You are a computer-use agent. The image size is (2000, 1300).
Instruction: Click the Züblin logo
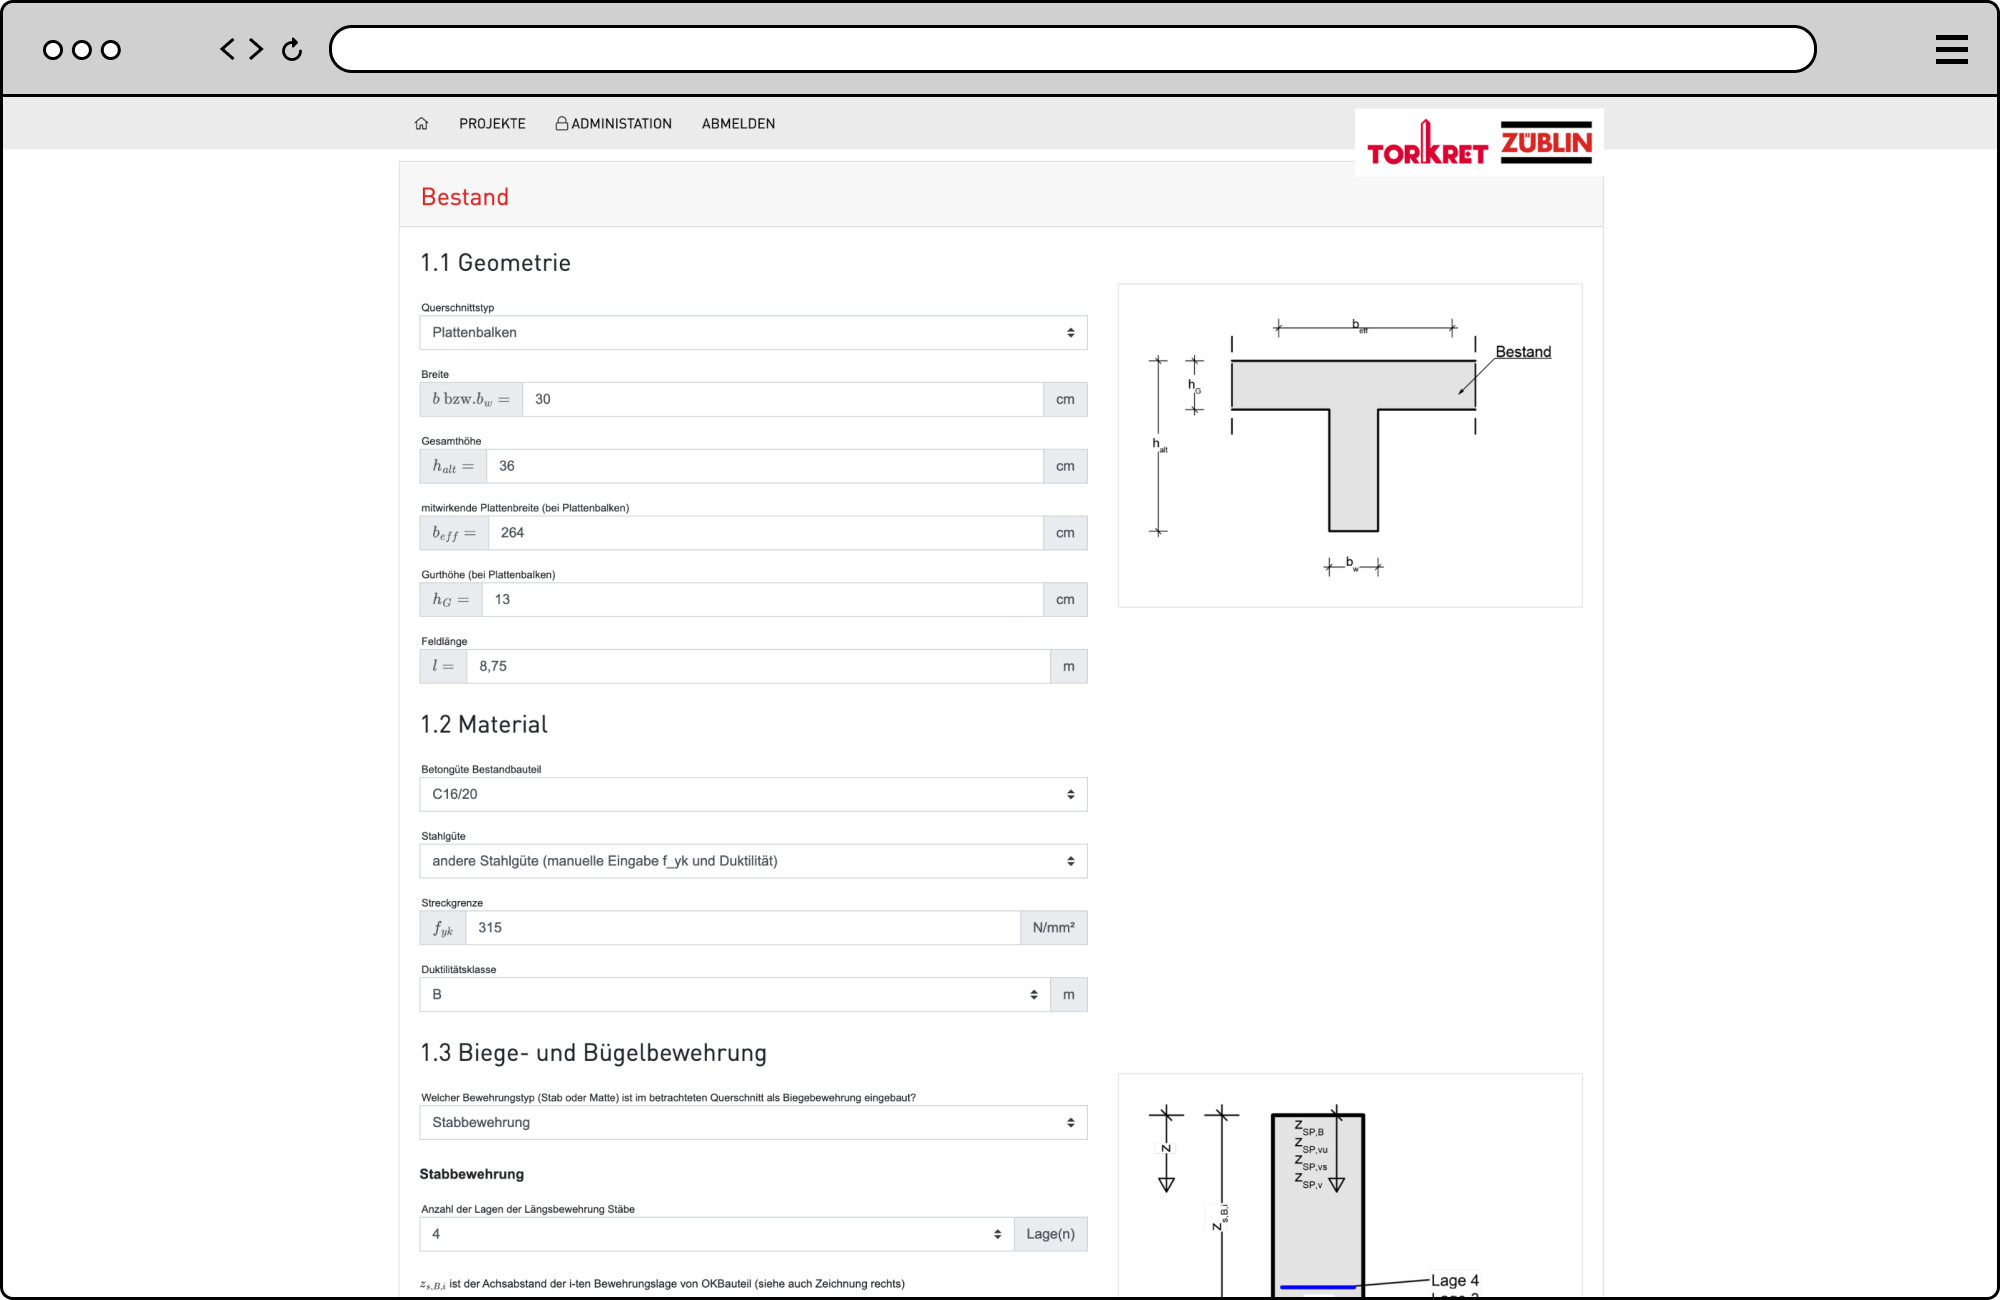coord(1546,142)
